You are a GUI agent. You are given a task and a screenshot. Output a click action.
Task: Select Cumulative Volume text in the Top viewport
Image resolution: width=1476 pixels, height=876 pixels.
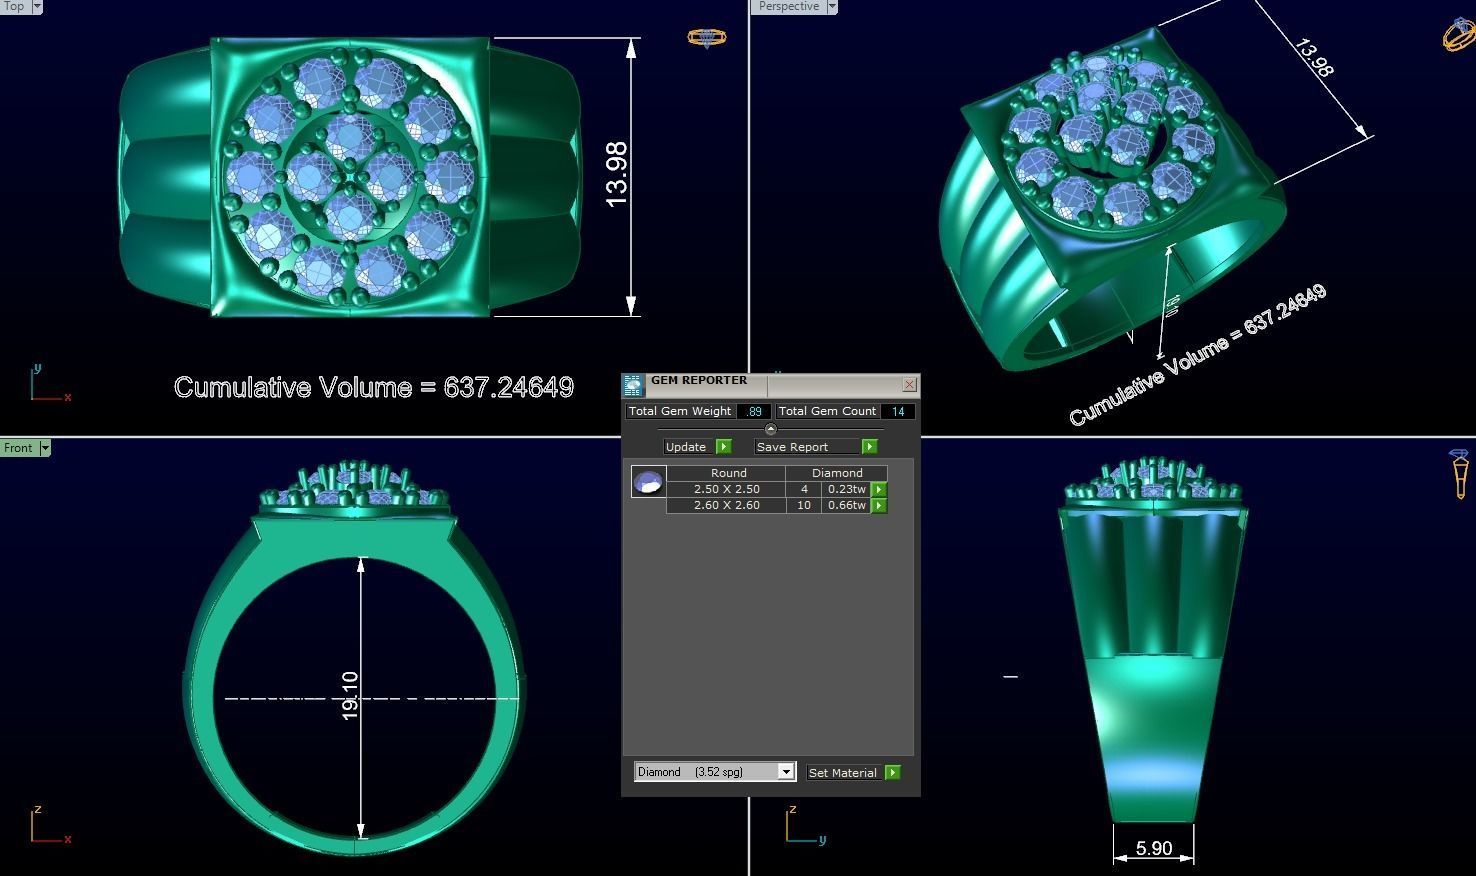click(374, 387)
